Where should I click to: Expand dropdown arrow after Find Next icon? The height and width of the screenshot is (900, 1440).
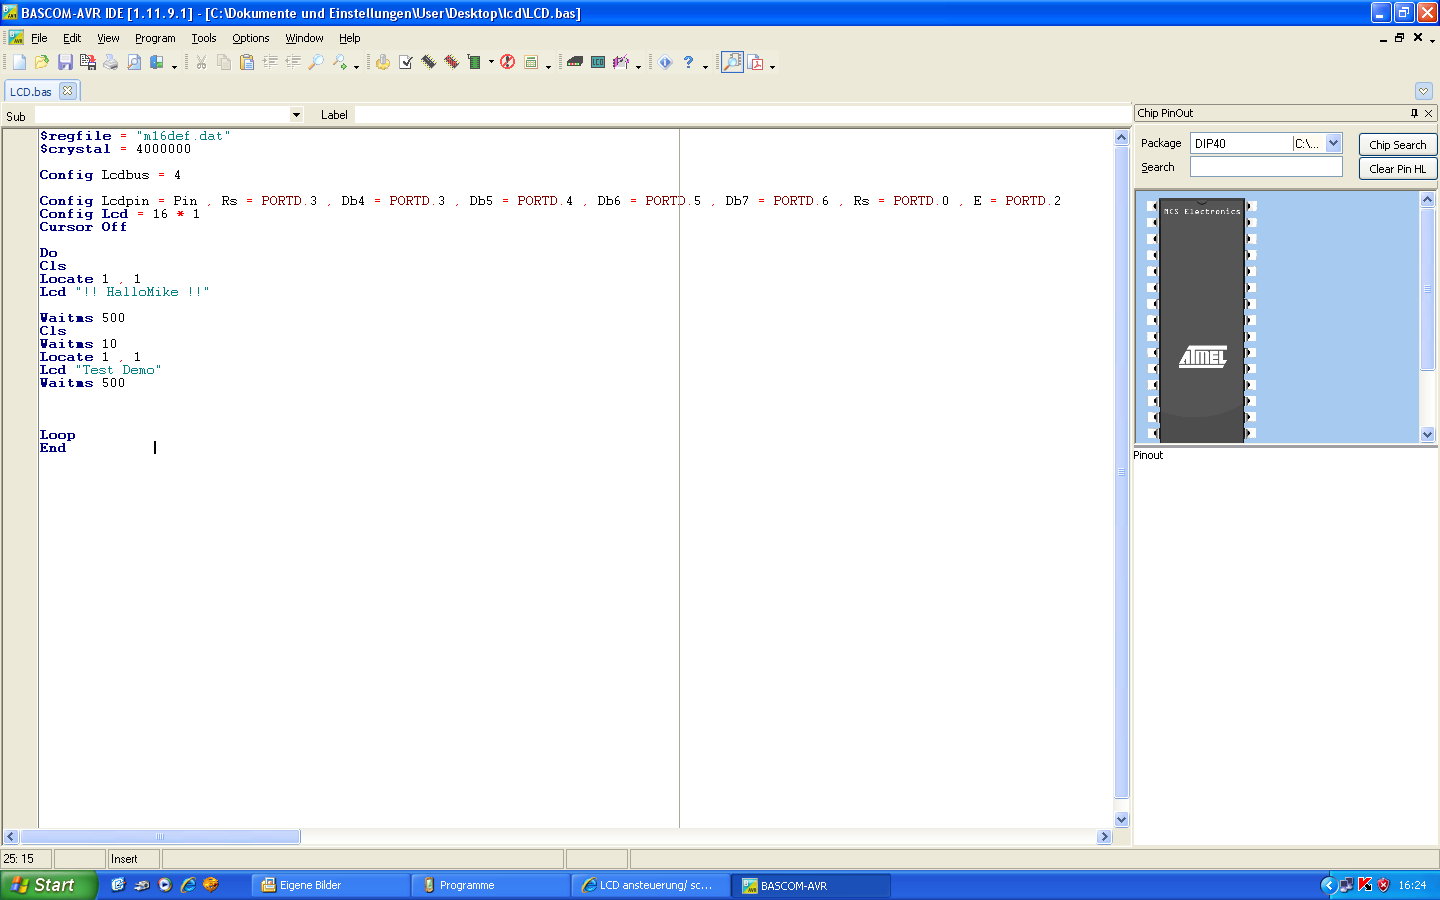pos(356,66)
